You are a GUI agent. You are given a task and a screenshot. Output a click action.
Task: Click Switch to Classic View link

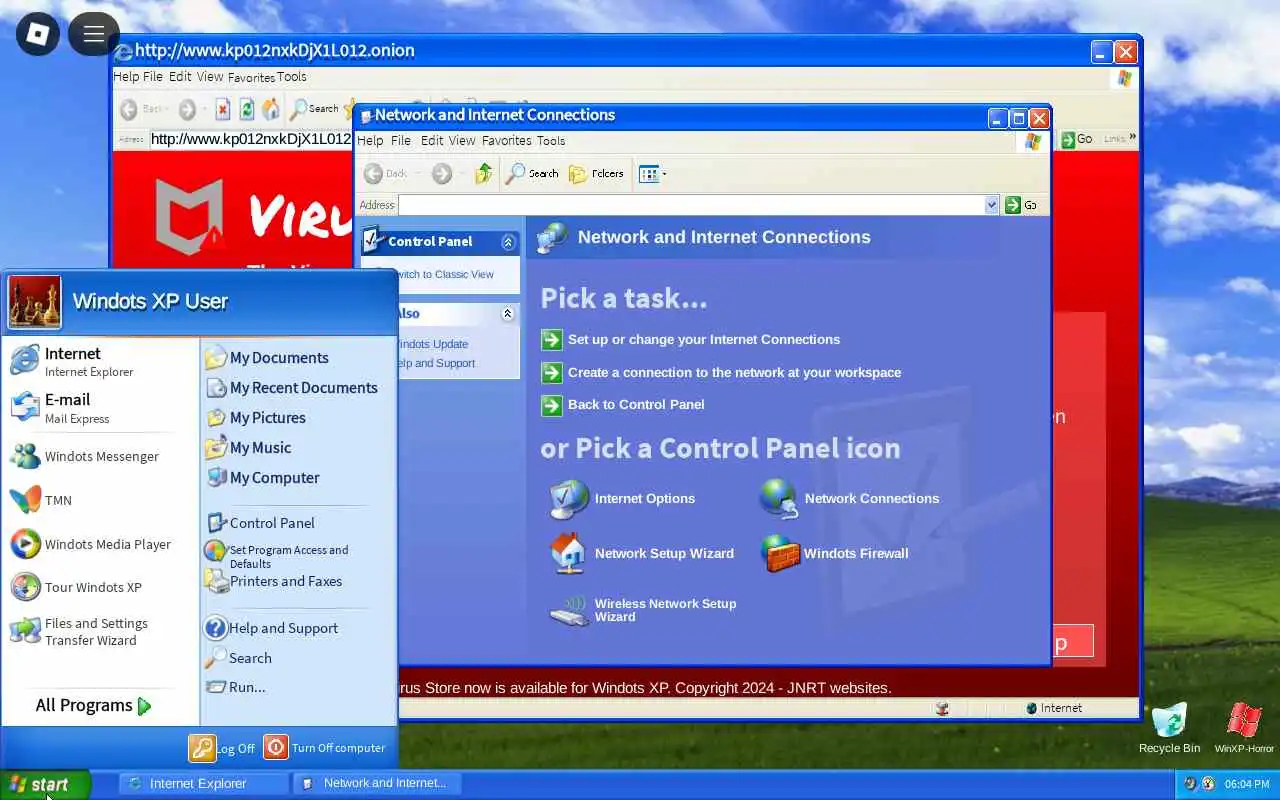(x=443, y=274)
